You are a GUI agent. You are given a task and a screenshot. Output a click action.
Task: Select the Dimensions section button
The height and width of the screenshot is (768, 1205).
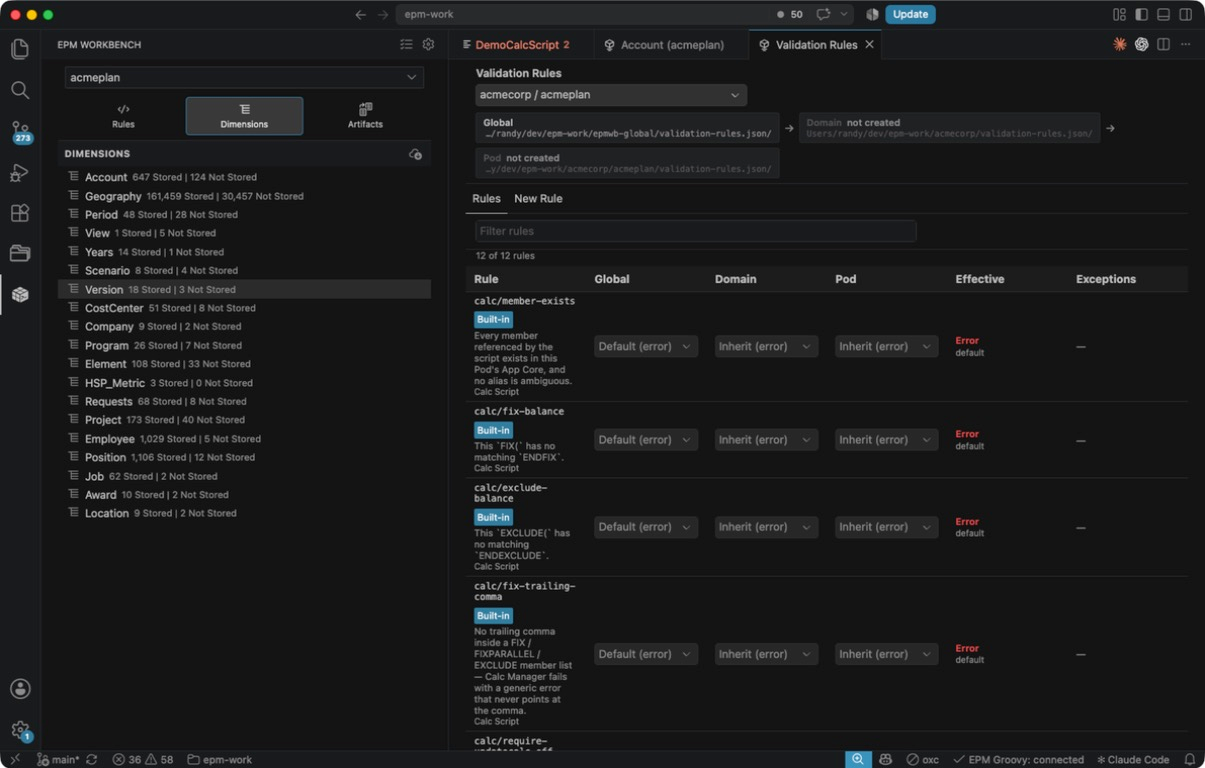[244, 116]
